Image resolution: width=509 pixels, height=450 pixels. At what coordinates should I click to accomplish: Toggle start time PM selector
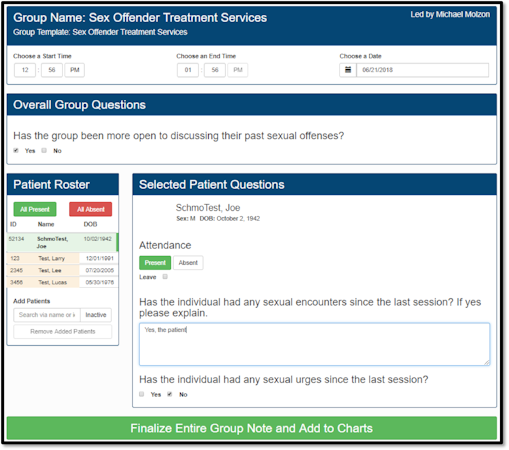tap(74, 70)
